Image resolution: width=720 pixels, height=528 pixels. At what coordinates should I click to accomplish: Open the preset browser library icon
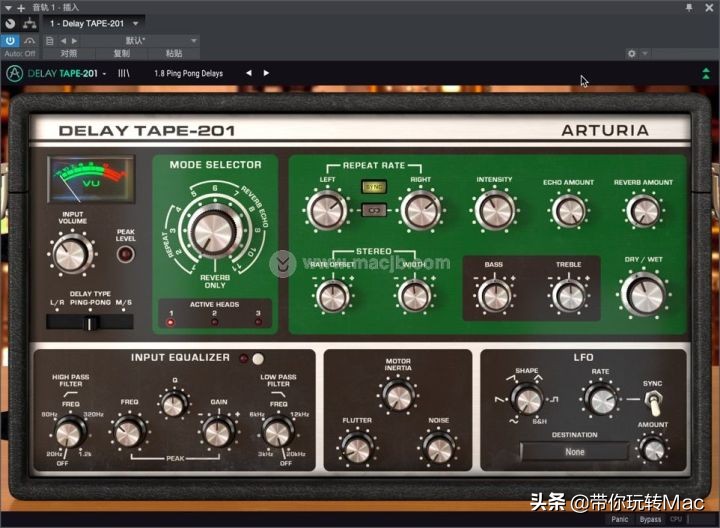tap(124, 73)
